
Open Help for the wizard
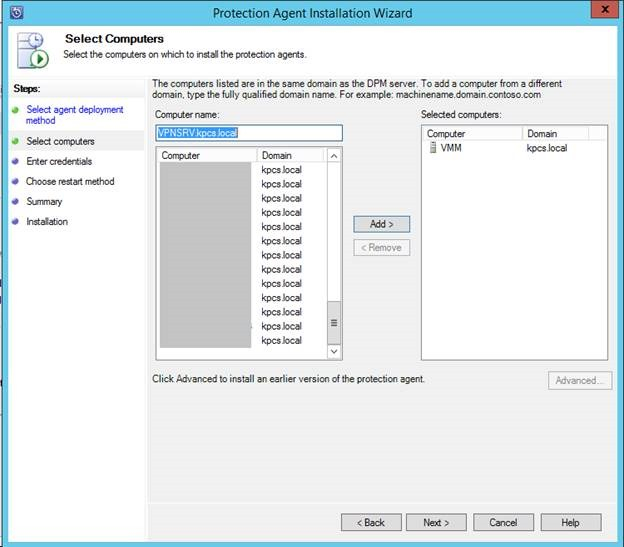click(570, 522)
